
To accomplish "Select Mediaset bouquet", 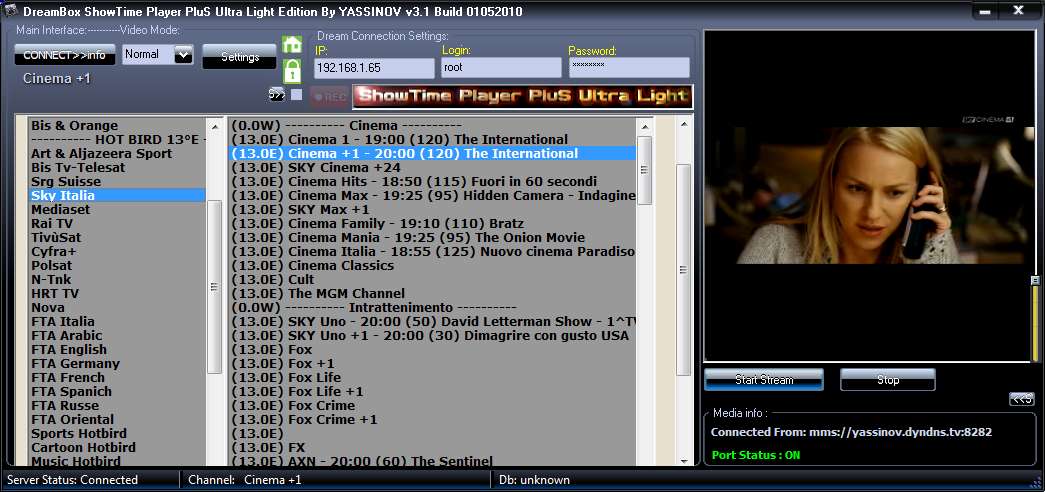I will pos(61,209).
